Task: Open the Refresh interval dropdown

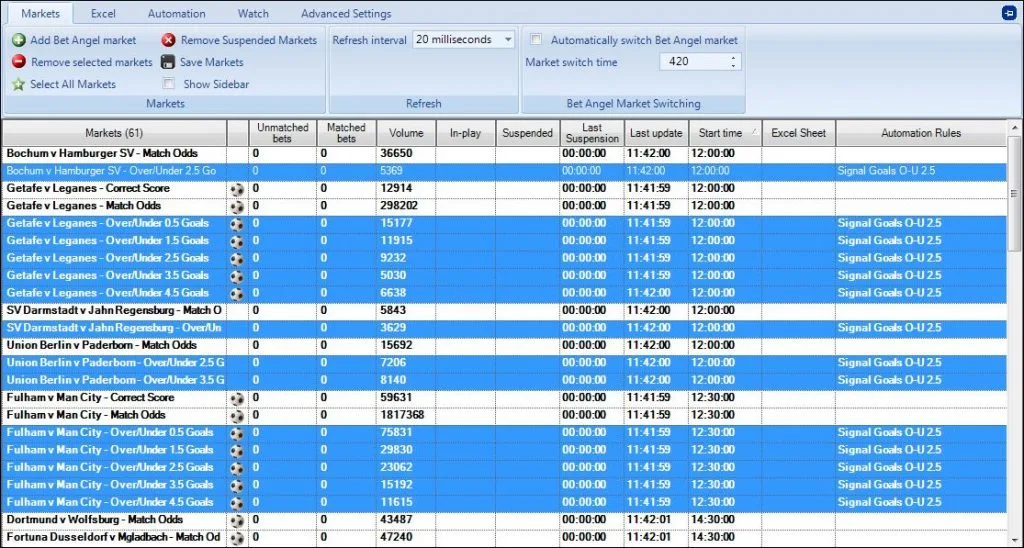Action: [x=507, y=40]
